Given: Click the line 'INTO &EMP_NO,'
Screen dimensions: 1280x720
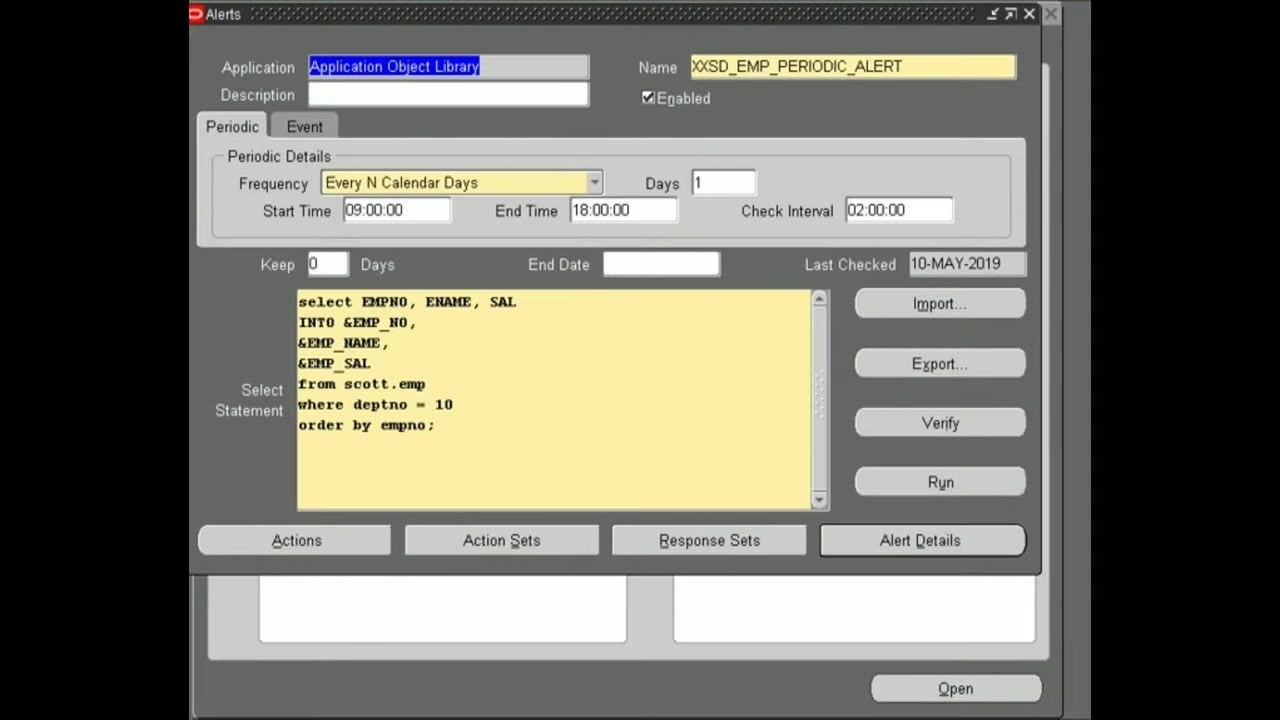Looking at the screenshot, I should pos(357,323).
